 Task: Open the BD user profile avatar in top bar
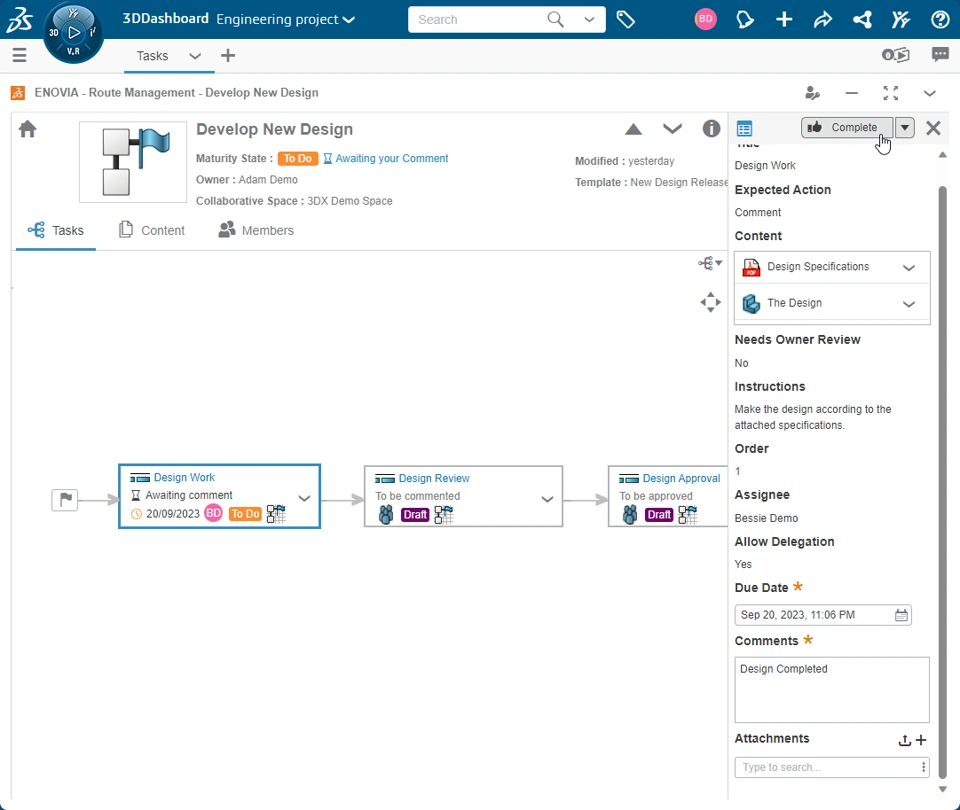click(x=705, y=19)
